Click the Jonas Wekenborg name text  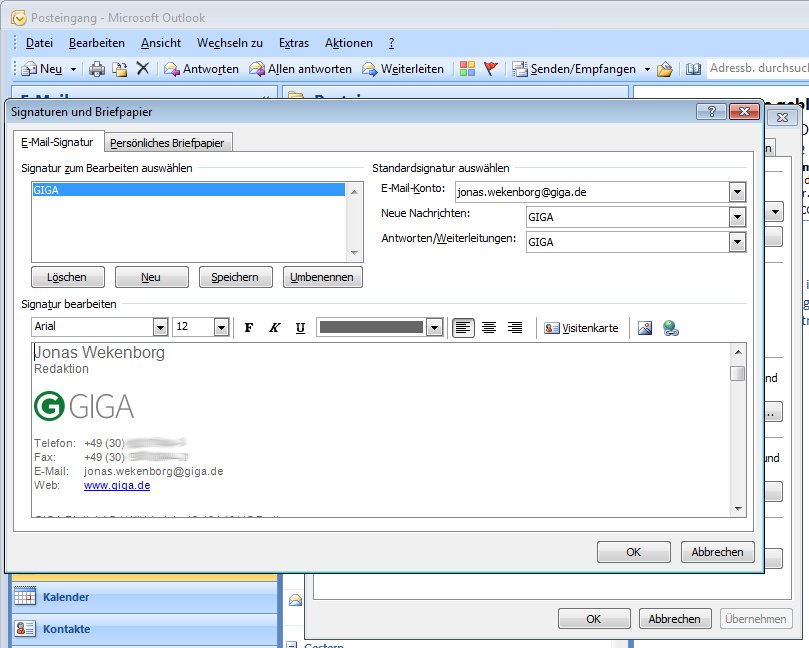(x=99, y=352)
